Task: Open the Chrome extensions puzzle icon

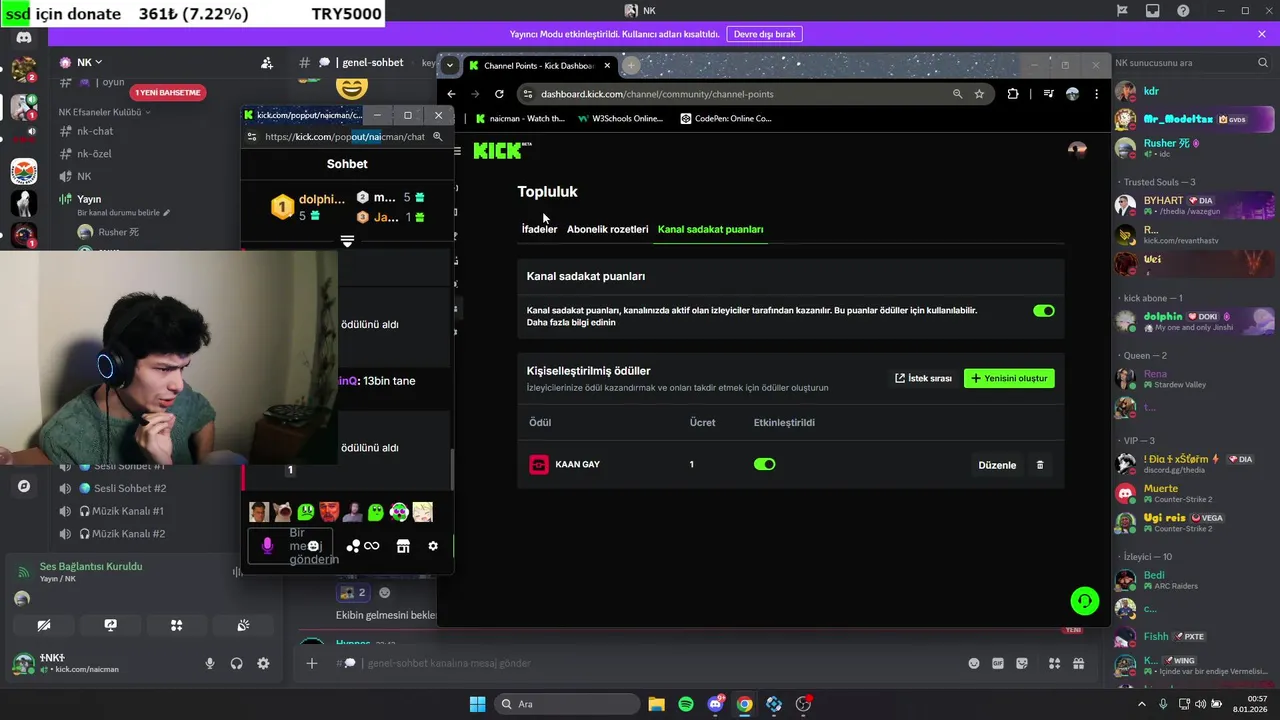Action: (1013, 94)
